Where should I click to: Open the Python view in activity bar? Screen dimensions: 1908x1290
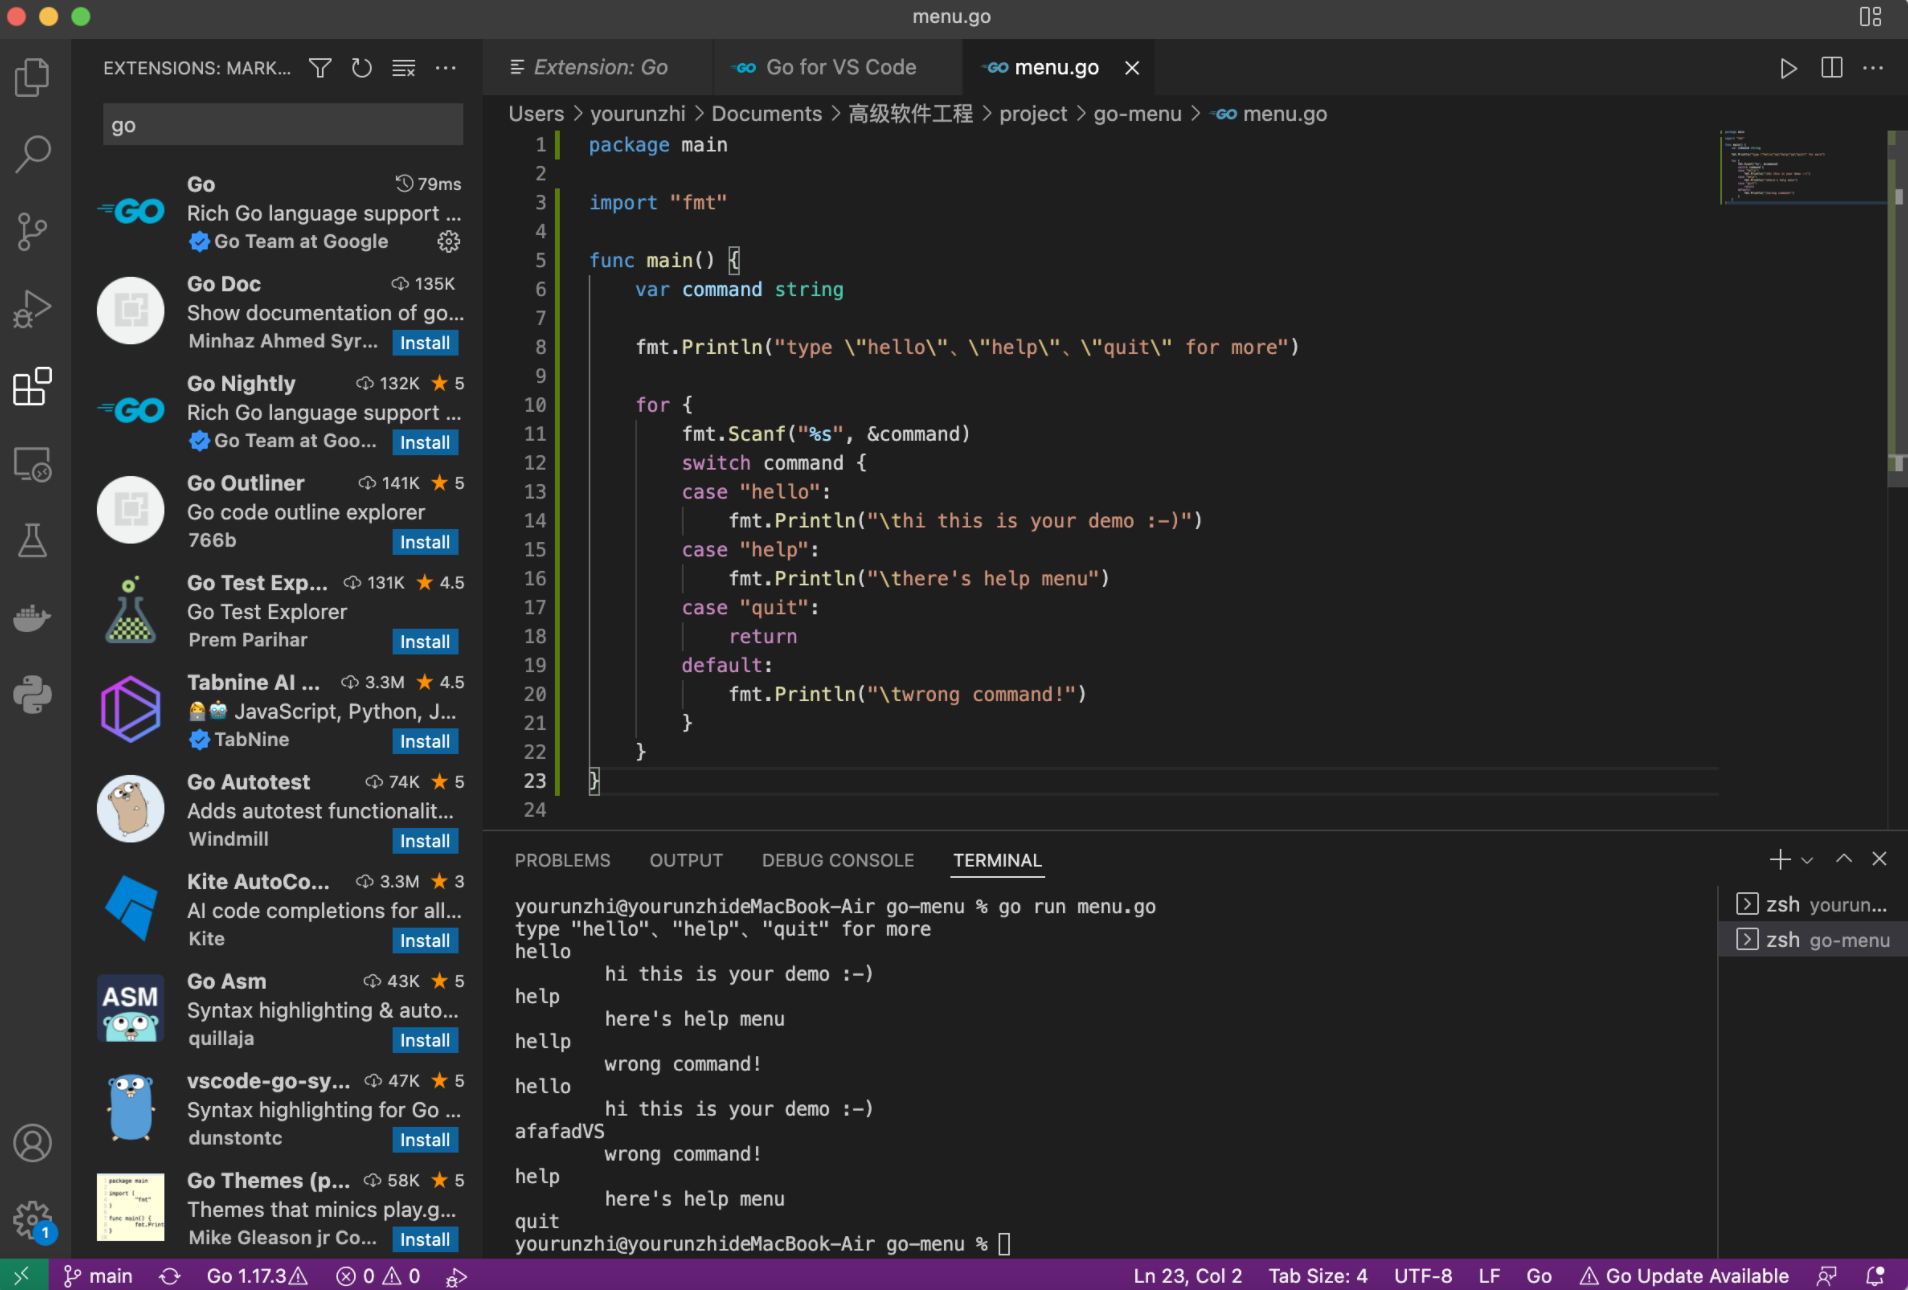pyautogui.click(x=33, y=695)
